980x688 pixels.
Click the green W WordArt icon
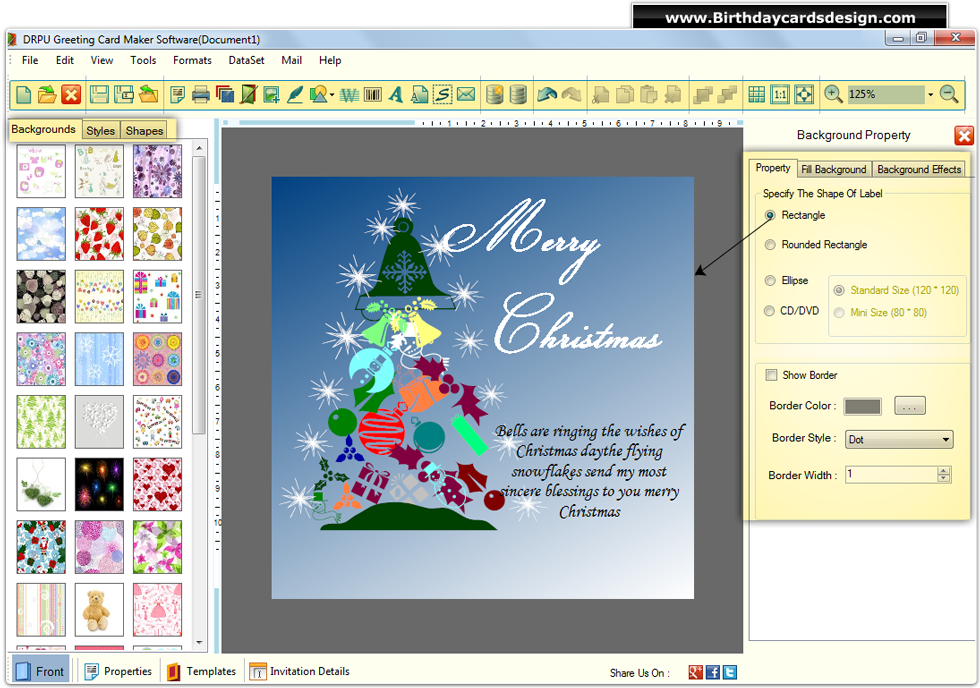tap(349, 95)
